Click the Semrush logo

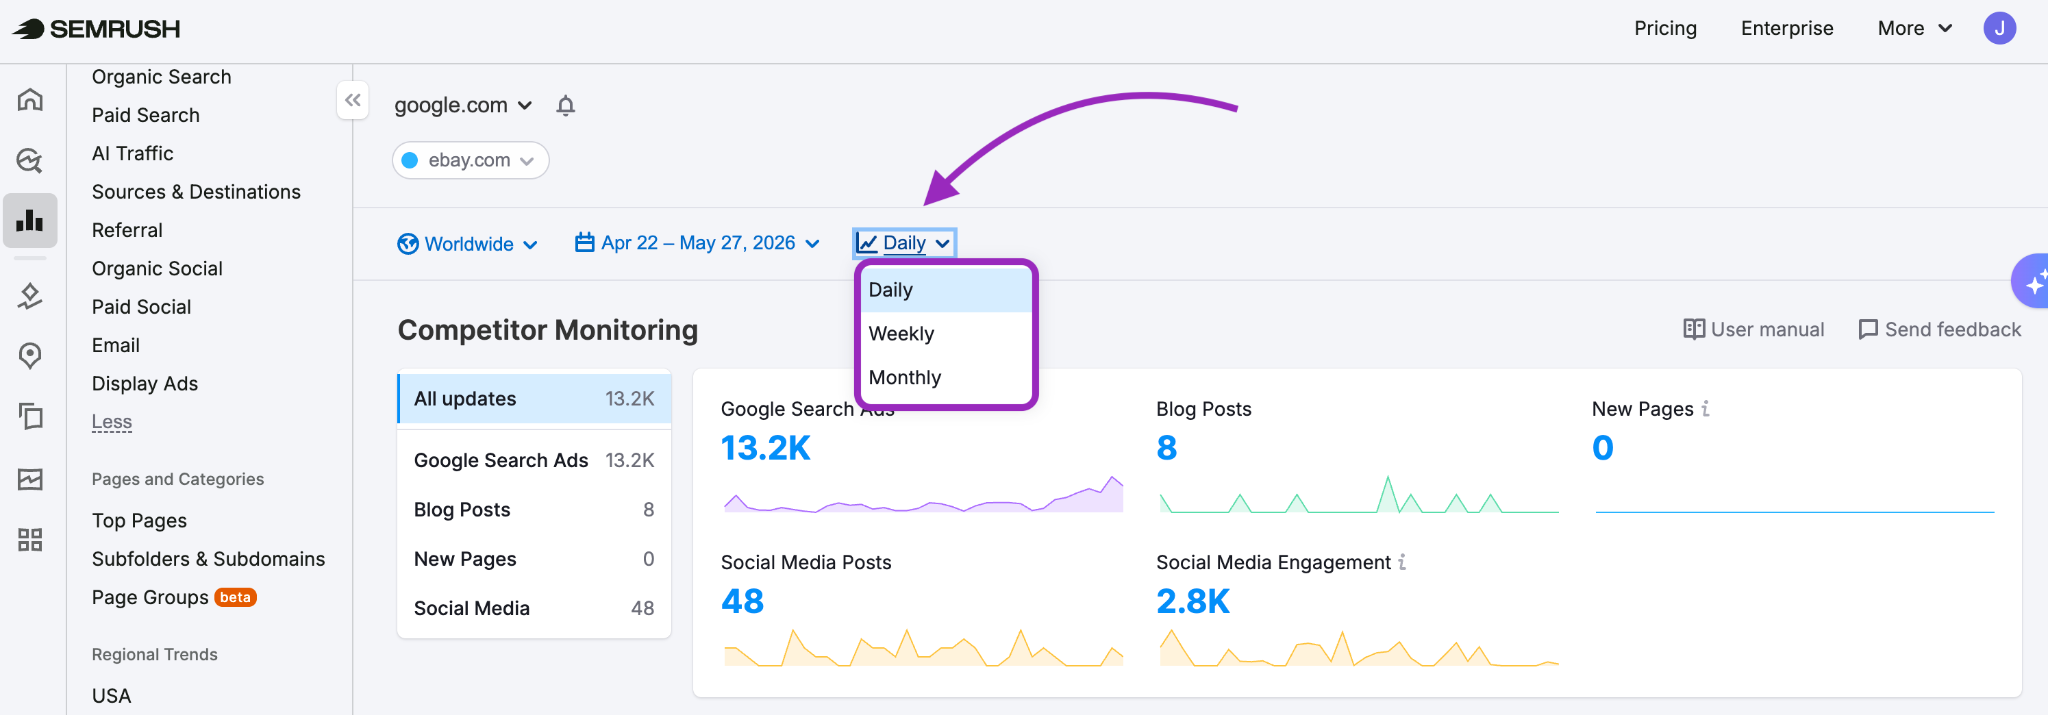click(96, 29)
